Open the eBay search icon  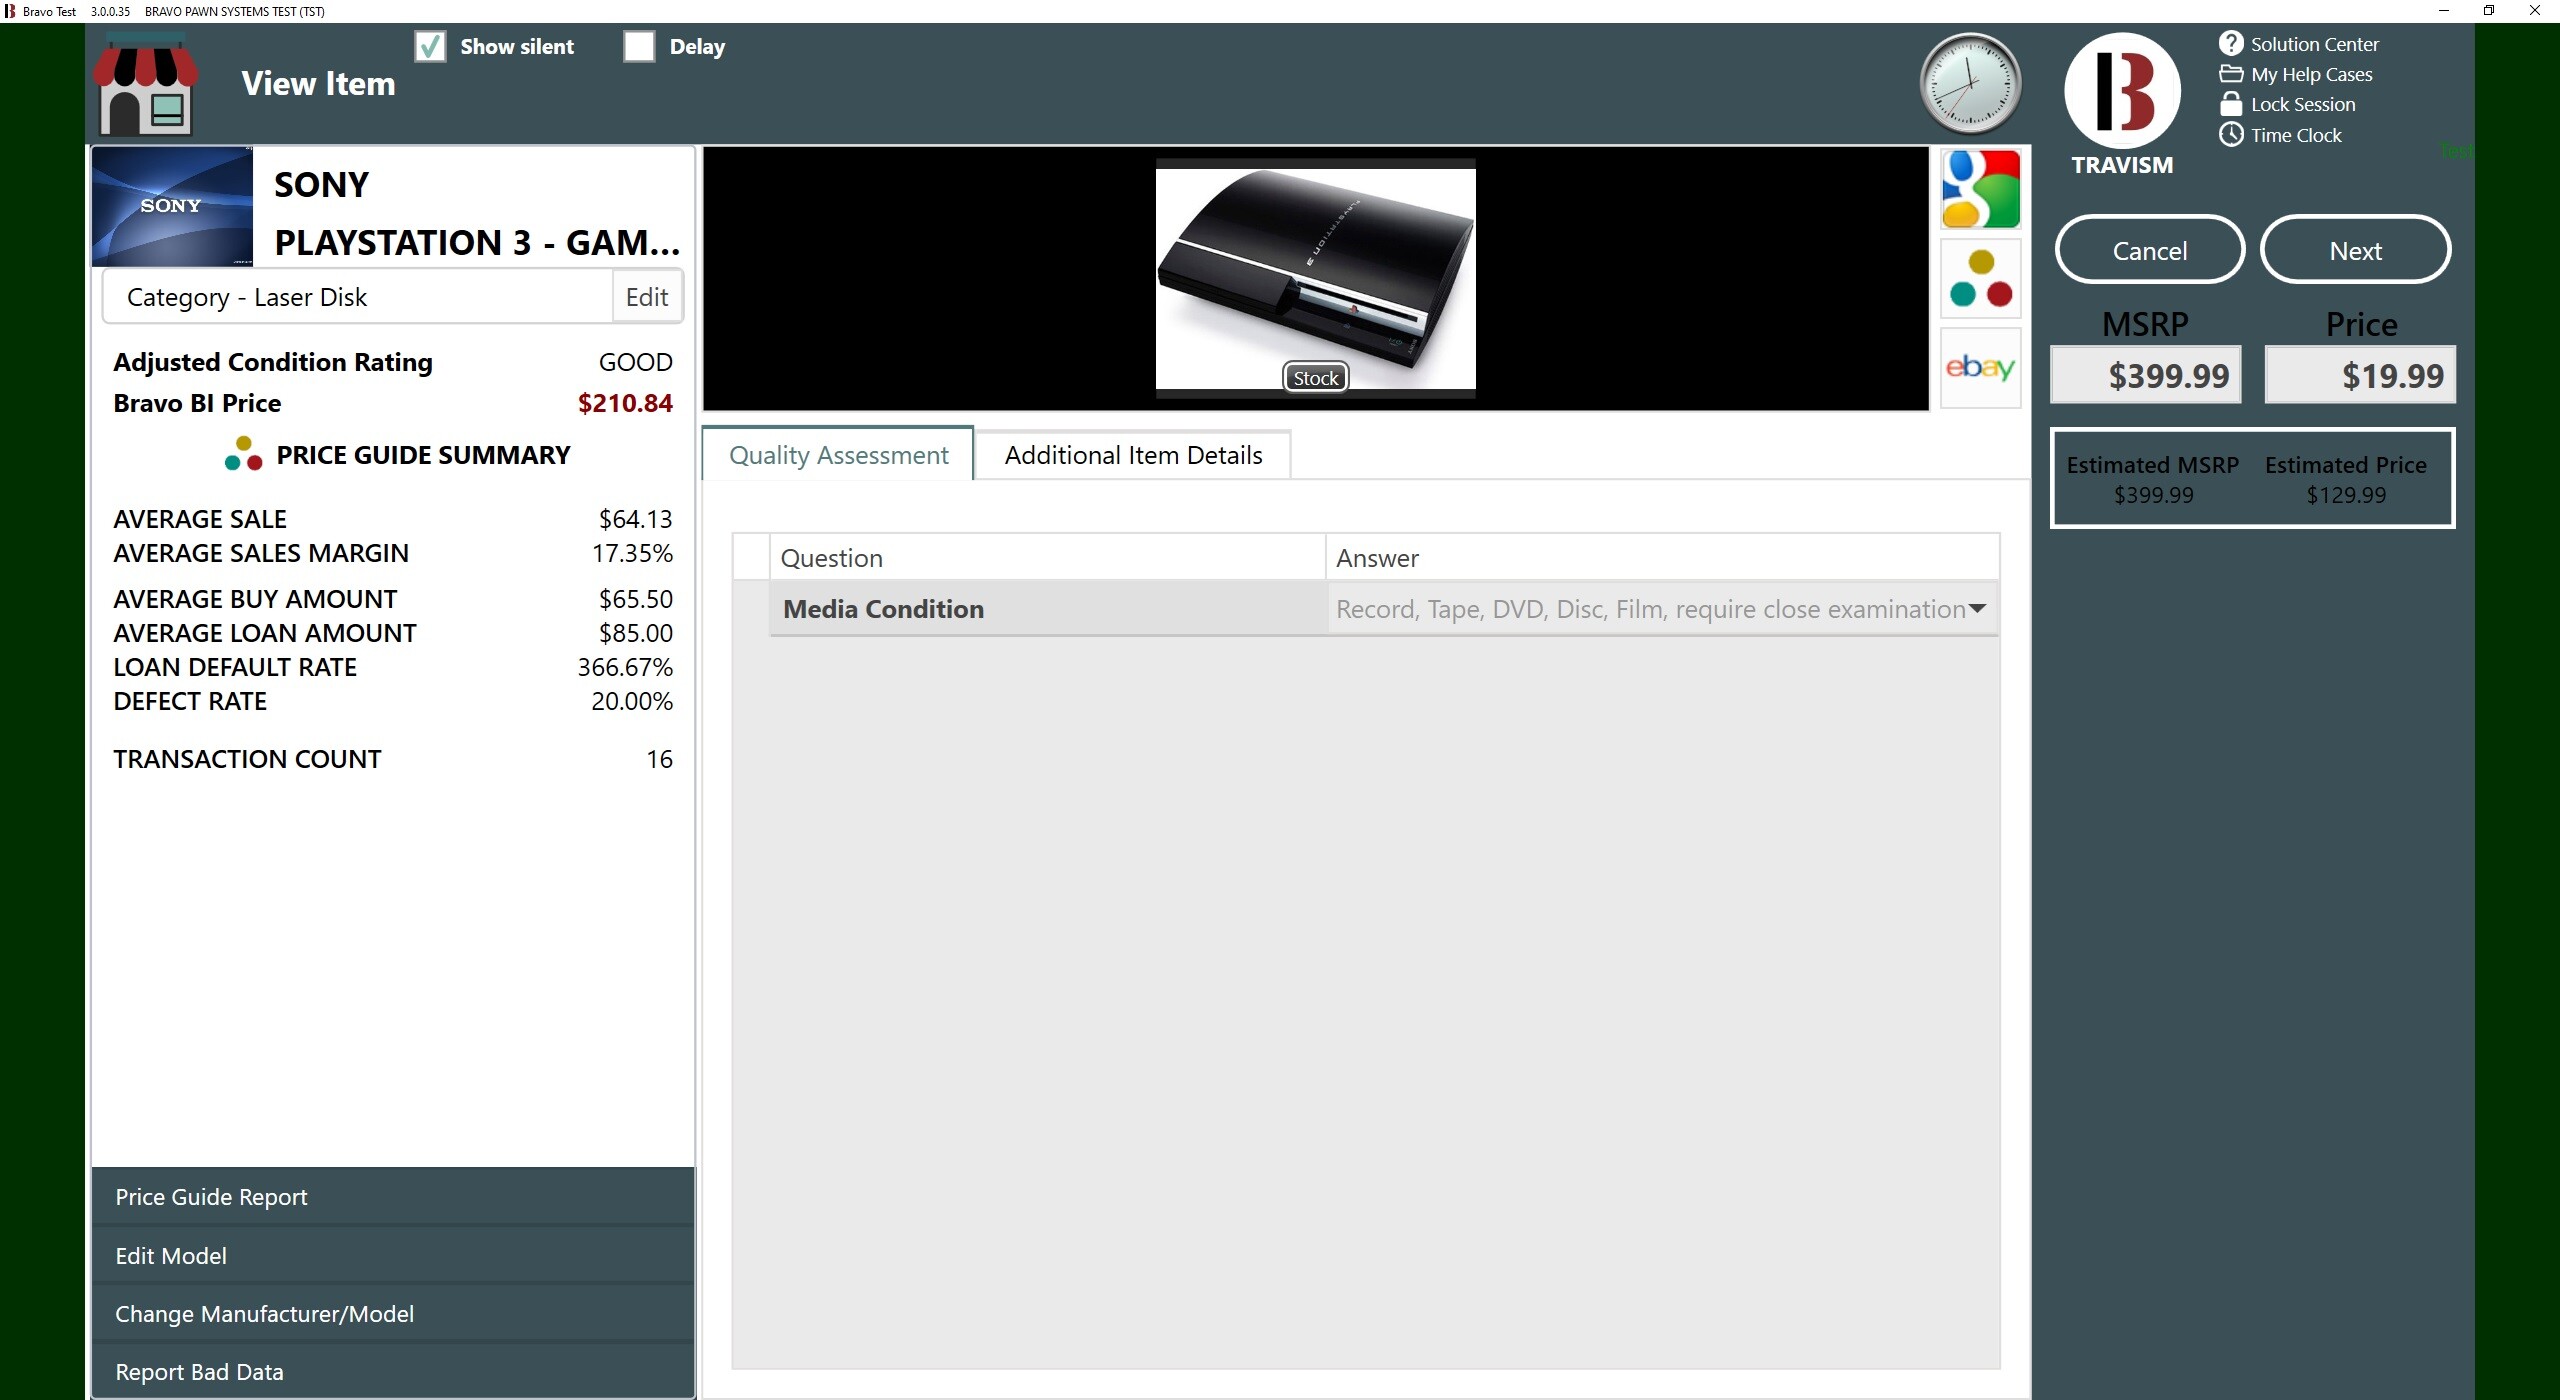pyautogui.click(x=1980, y=368)
